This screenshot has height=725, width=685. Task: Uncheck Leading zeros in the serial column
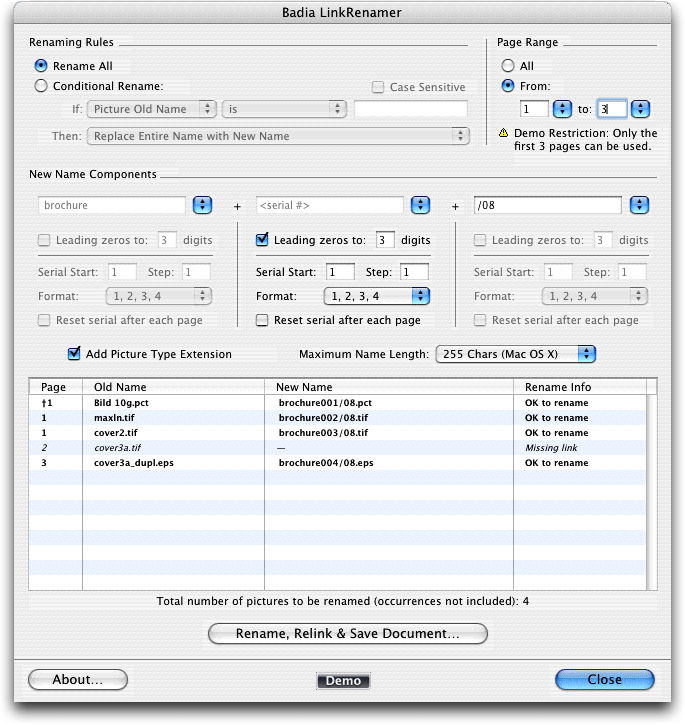point(262,240)
